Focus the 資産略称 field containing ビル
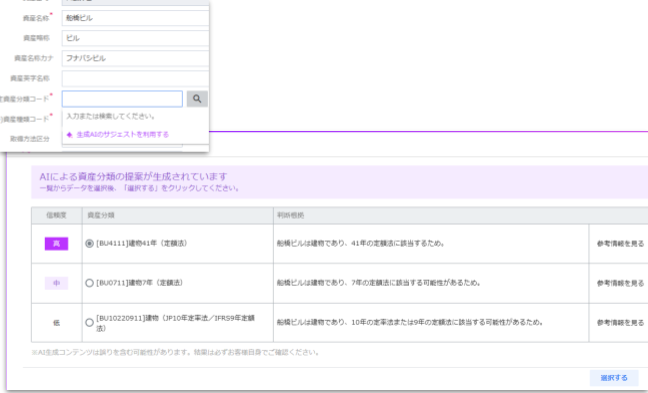 tap(136, 38)
